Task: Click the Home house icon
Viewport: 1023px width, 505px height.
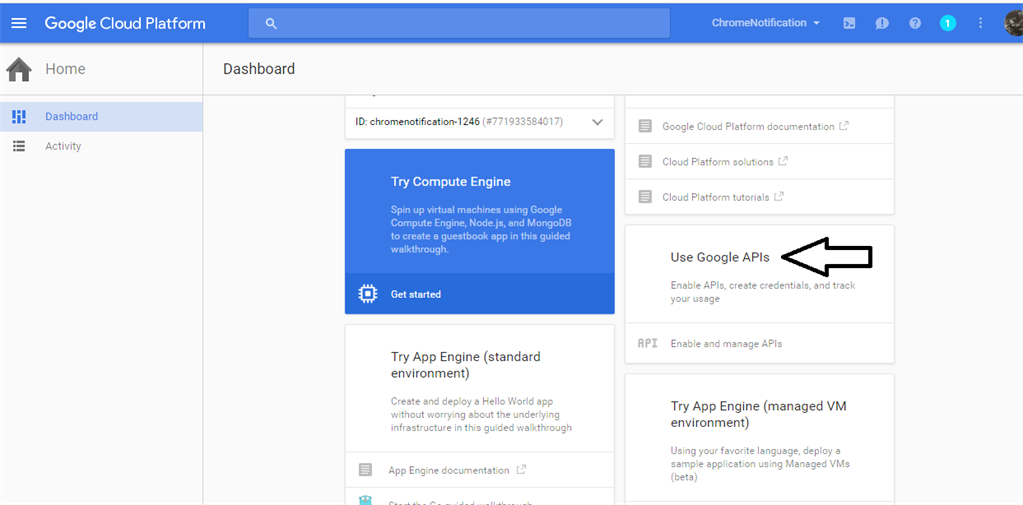Action: (x=18, y=69)
